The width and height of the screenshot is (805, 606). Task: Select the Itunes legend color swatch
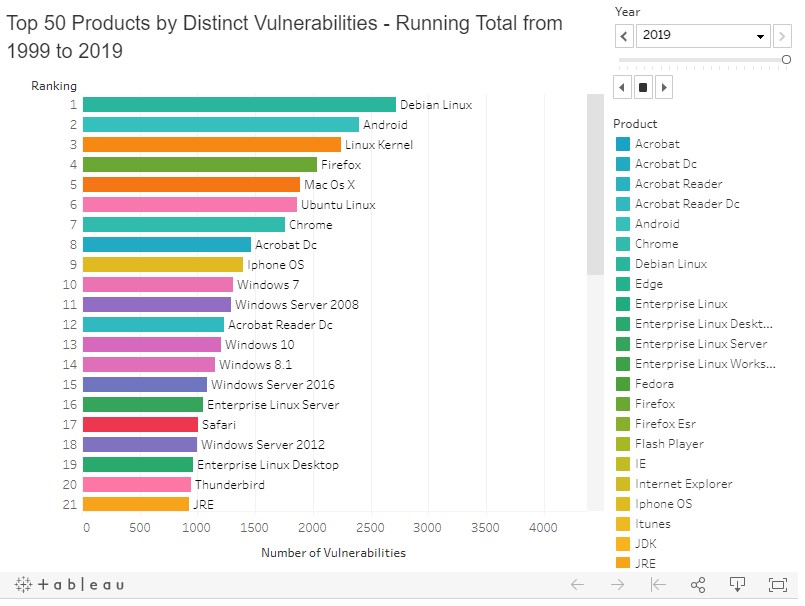(623, 524)
